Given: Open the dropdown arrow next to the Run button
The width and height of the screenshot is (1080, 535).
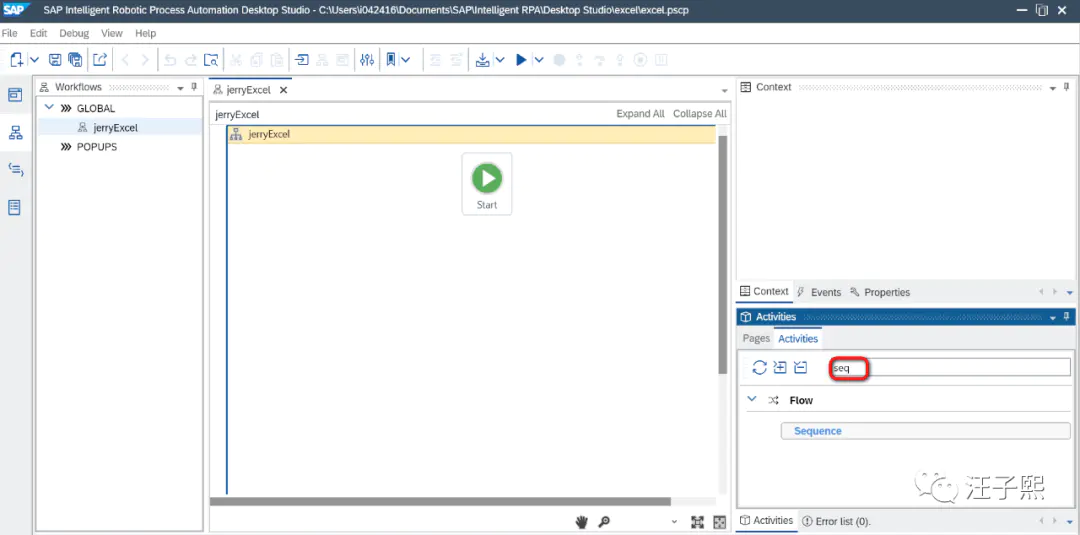Looking at the screenshot, I should click(539, 60).
